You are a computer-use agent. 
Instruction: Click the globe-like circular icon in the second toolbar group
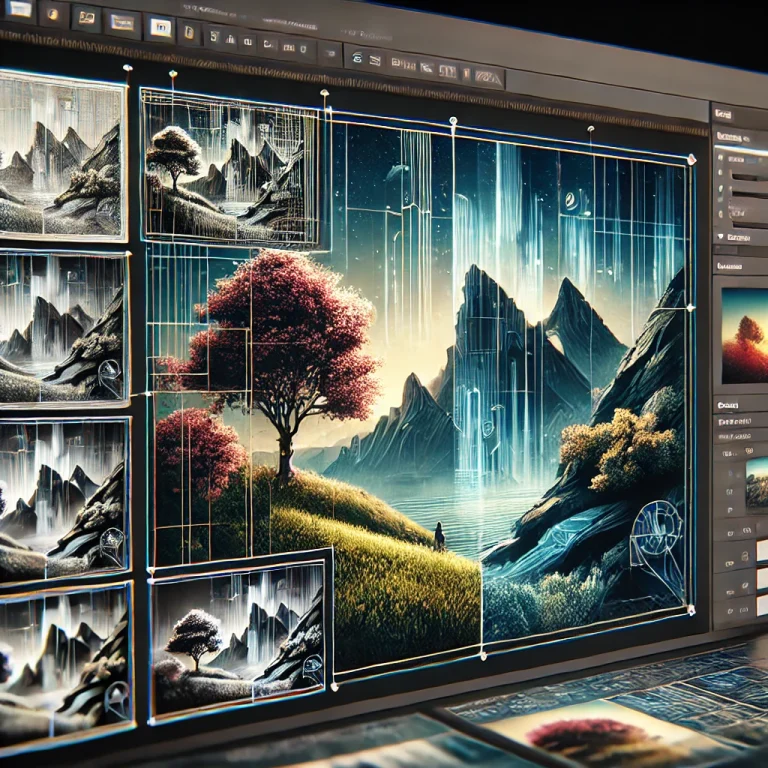click(x=358, y=58)
